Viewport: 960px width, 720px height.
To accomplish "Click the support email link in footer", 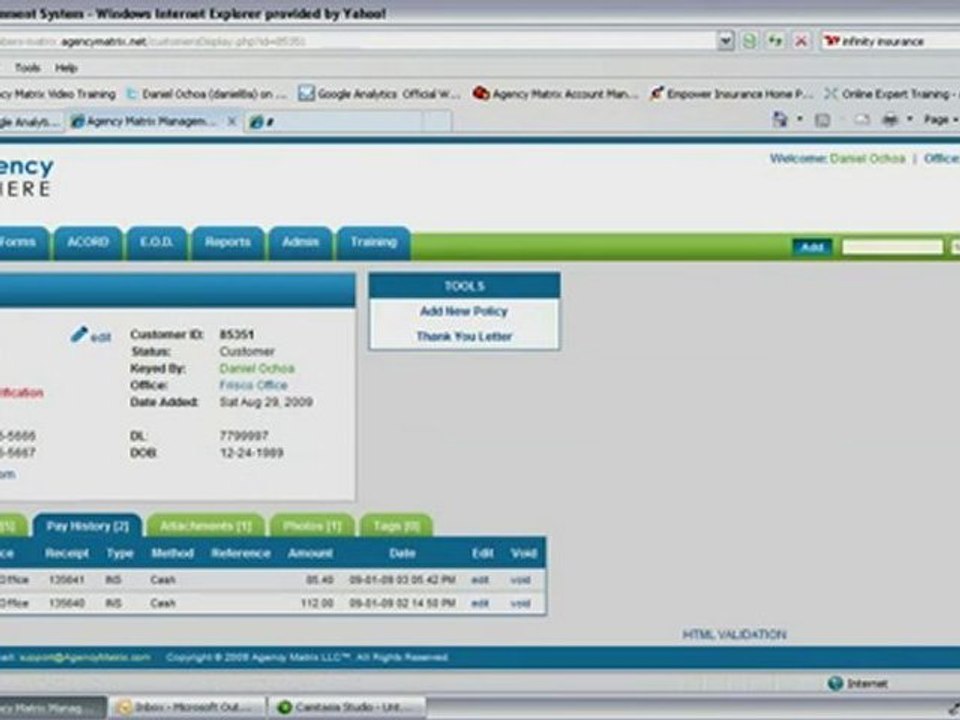I will click(x=84, y=658).
